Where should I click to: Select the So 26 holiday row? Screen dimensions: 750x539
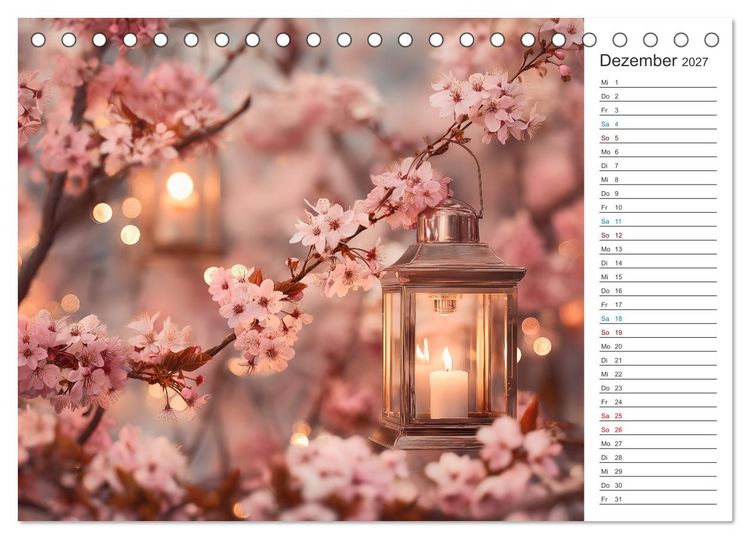658,429
